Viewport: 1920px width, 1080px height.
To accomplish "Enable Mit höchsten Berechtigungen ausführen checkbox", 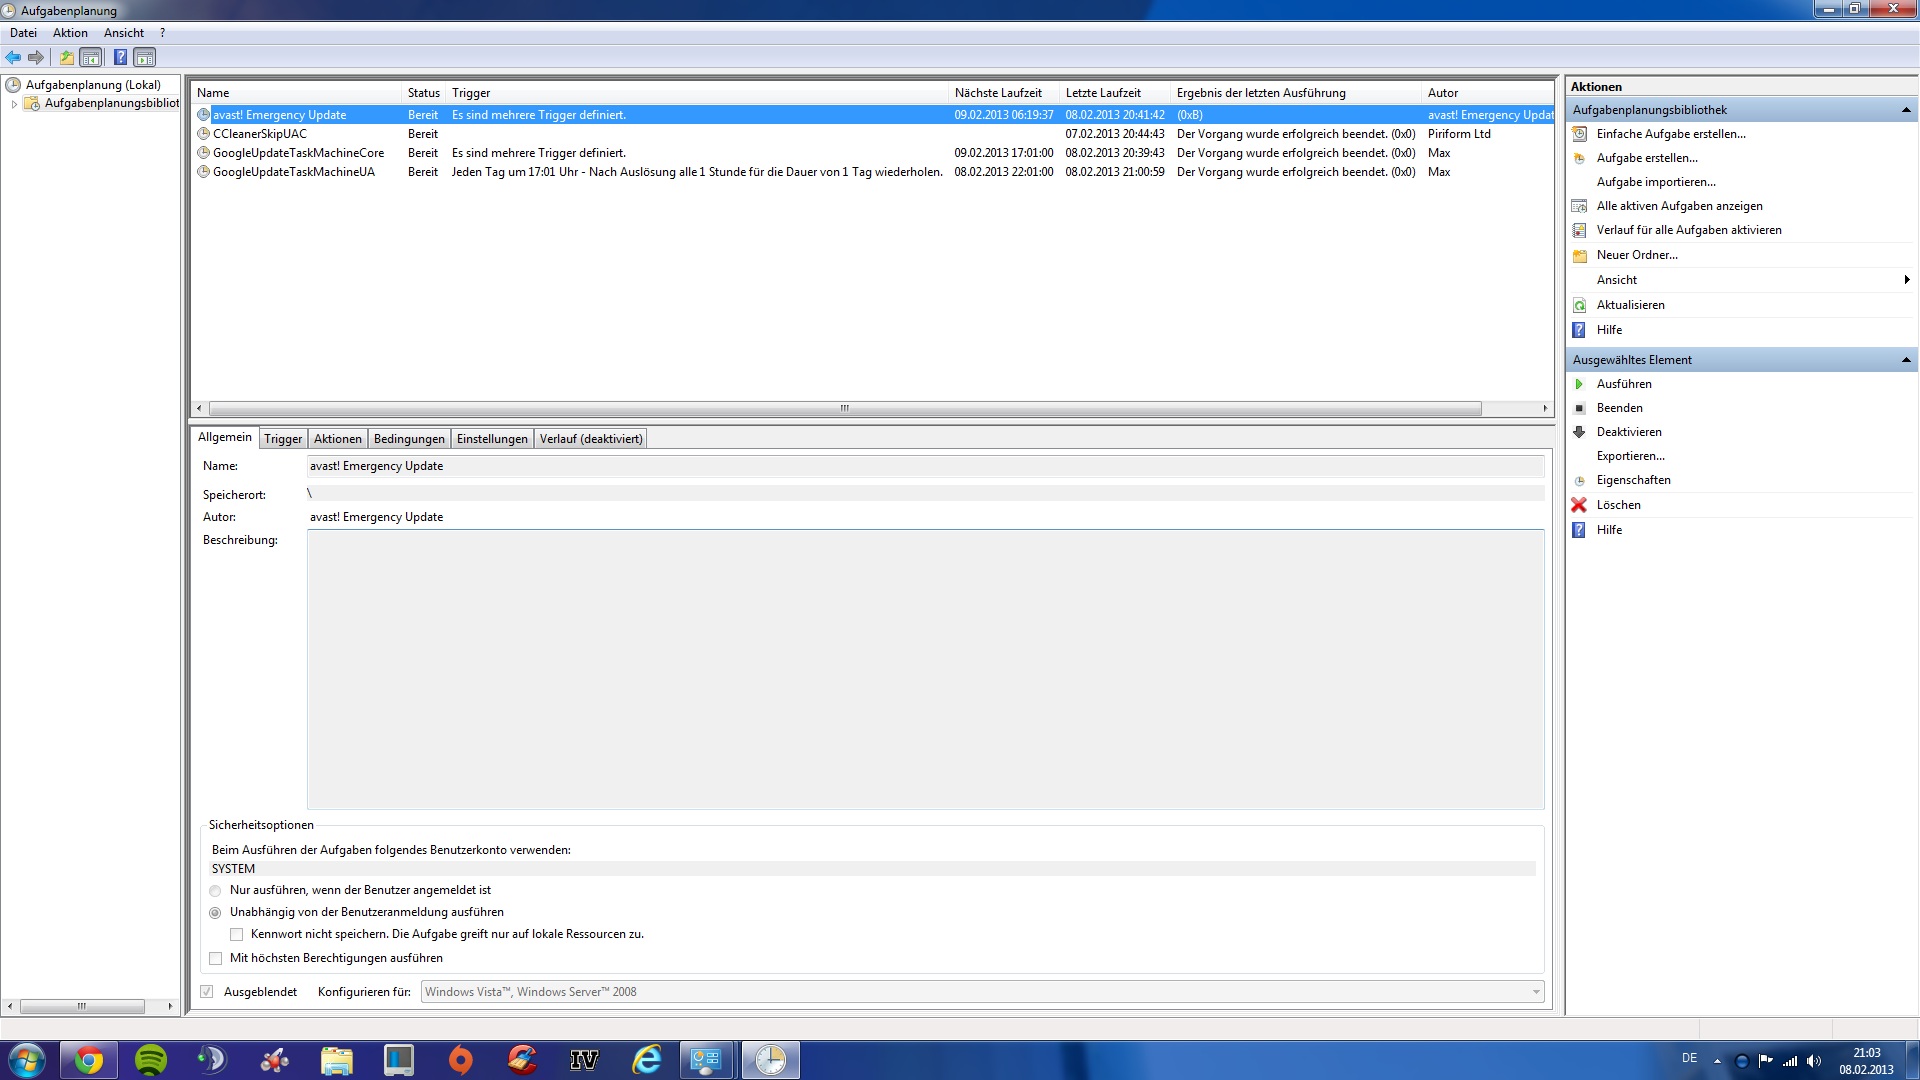I will (215, 958).
